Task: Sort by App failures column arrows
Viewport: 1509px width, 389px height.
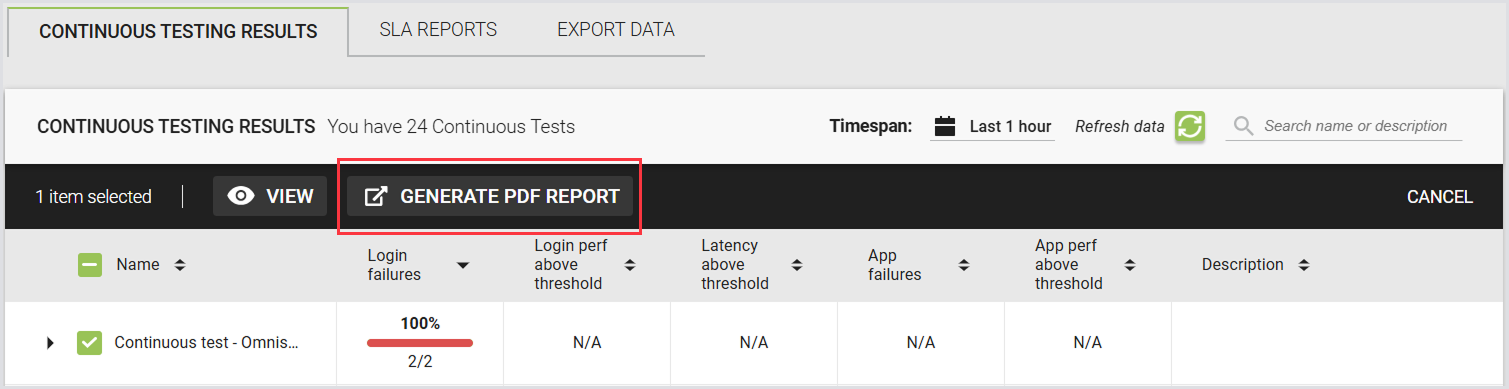Action: (x=964, y=265)
